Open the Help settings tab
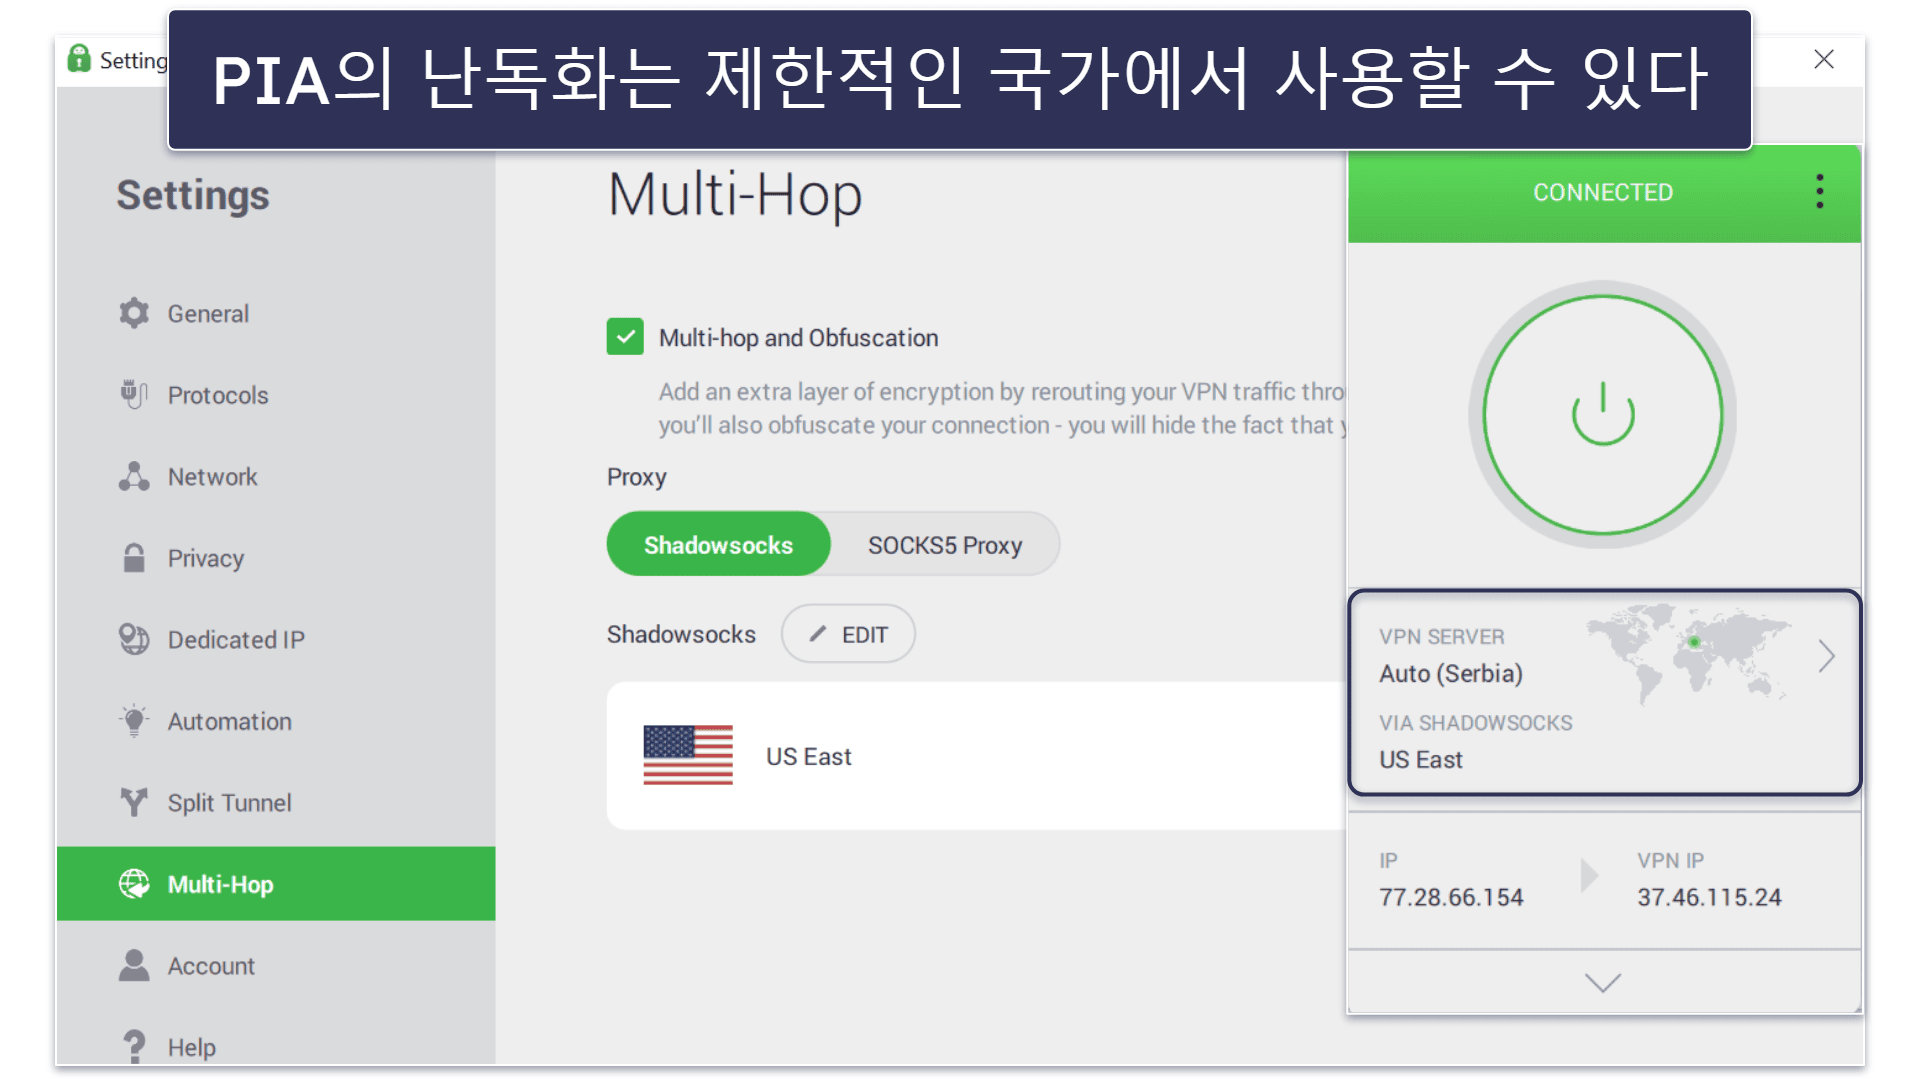 tap(276, 1047)
